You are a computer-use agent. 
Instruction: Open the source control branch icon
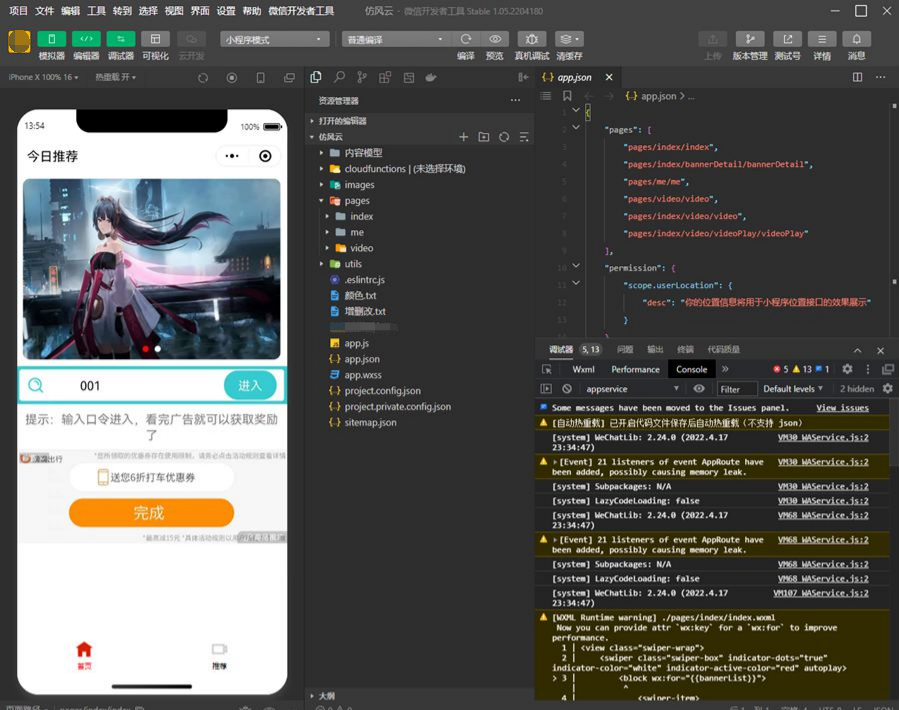coord(362,77)
